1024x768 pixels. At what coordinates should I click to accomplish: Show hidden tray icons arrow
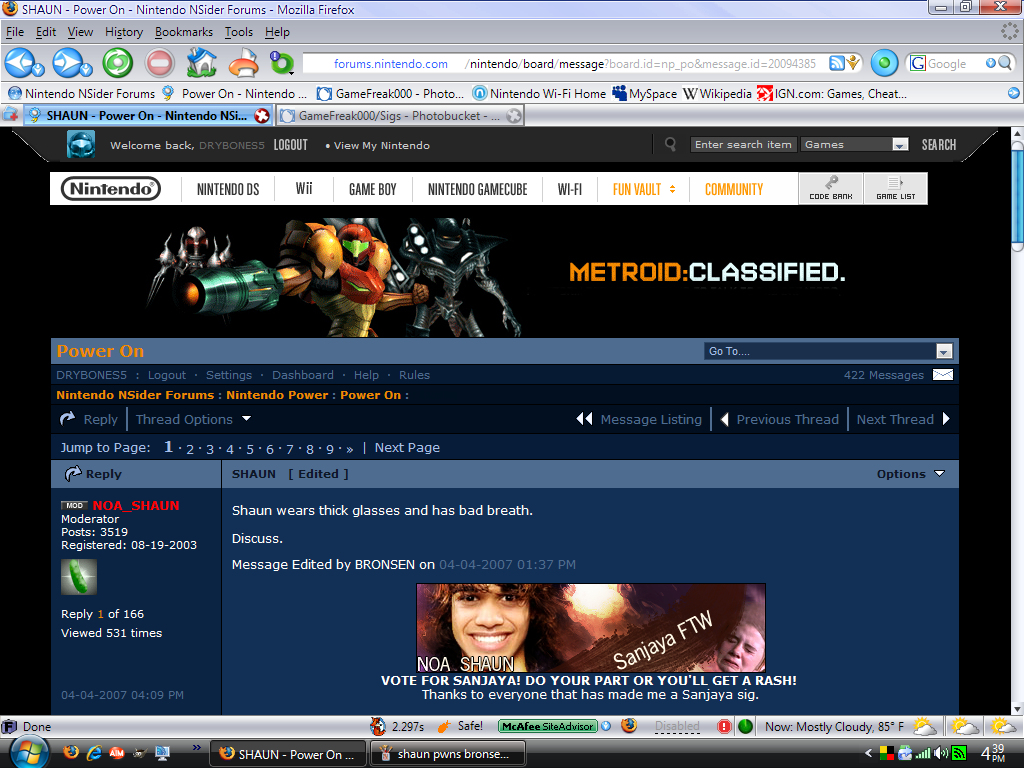pos(868,753)
